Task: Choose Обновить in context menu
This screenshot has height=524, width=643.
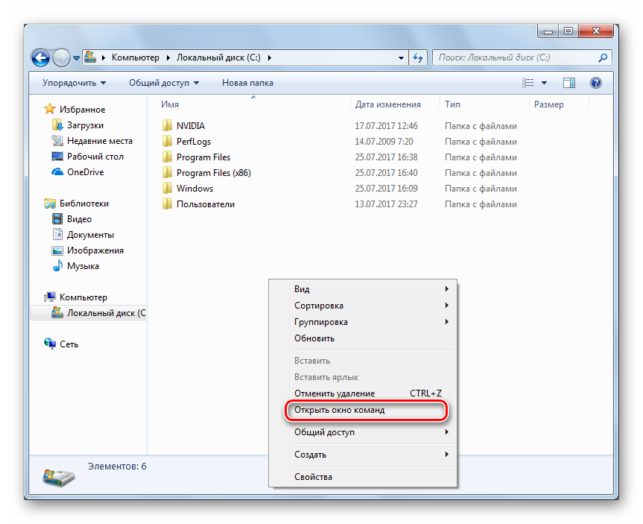Action: 363,338
